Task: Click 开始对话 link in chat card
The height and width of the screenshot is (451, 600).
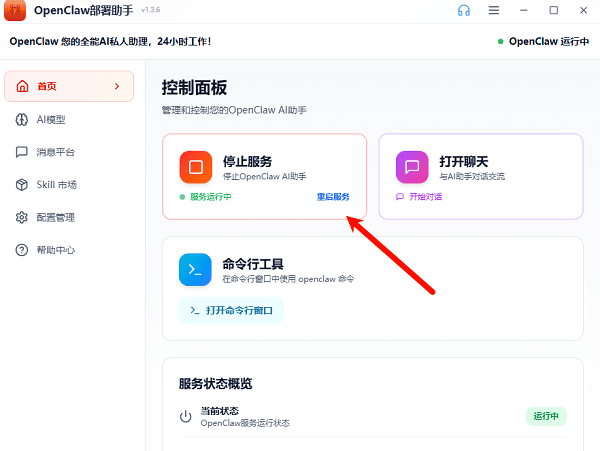Action: coord(424,197)
